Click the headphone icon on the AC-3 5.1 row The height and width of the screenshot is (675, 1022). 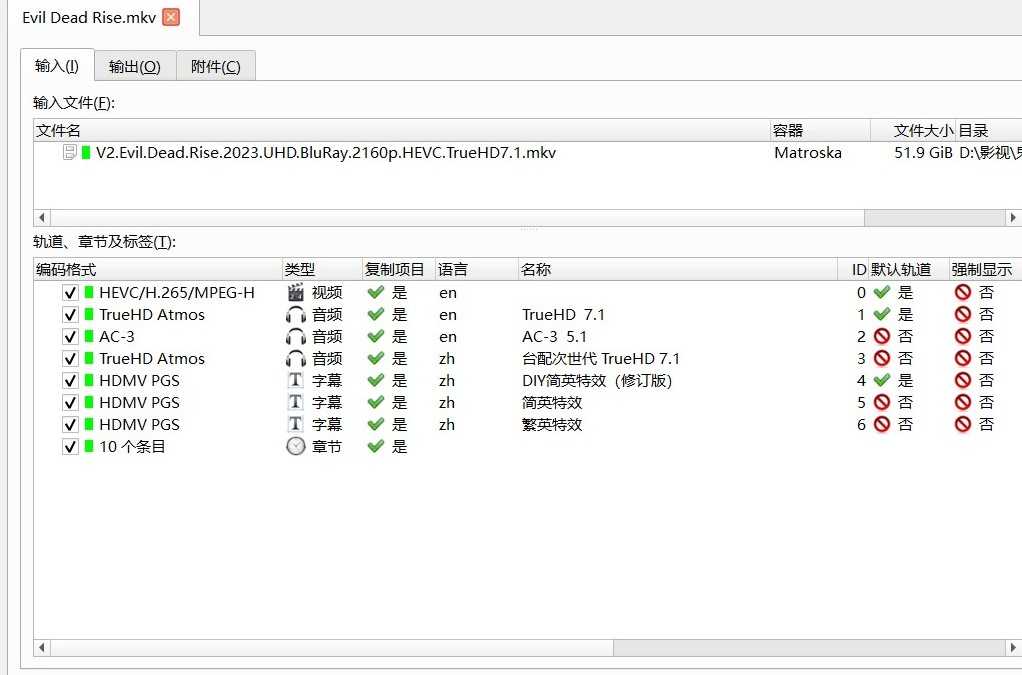(x=295, y=336)
